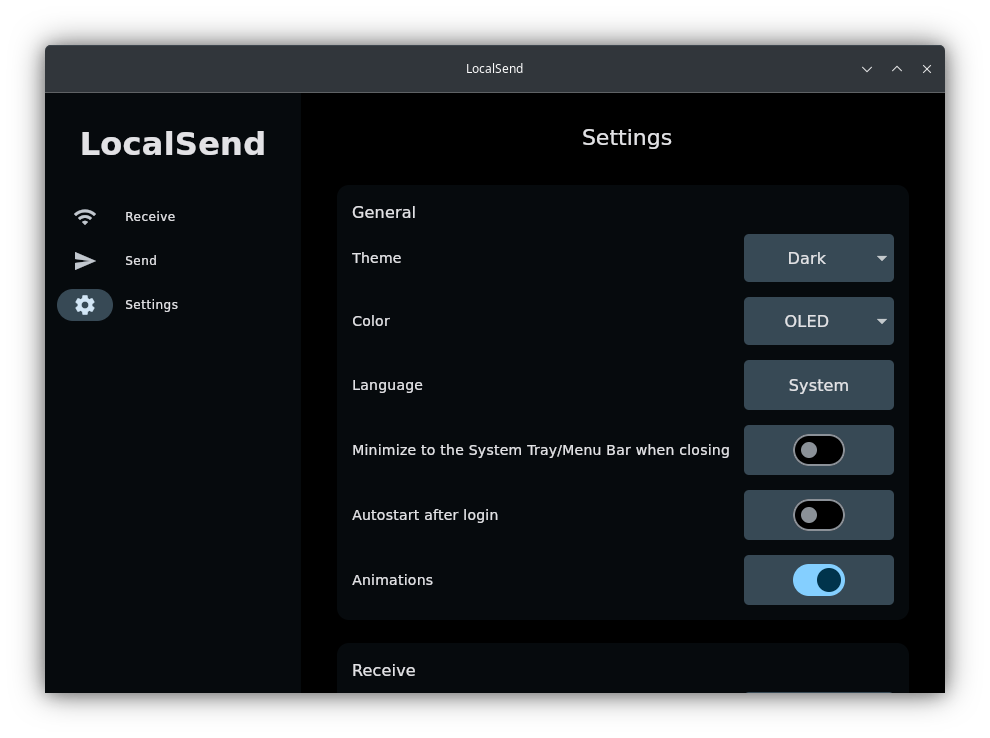
Task: Click the Minimize to System Tray label
Action: 541,450
